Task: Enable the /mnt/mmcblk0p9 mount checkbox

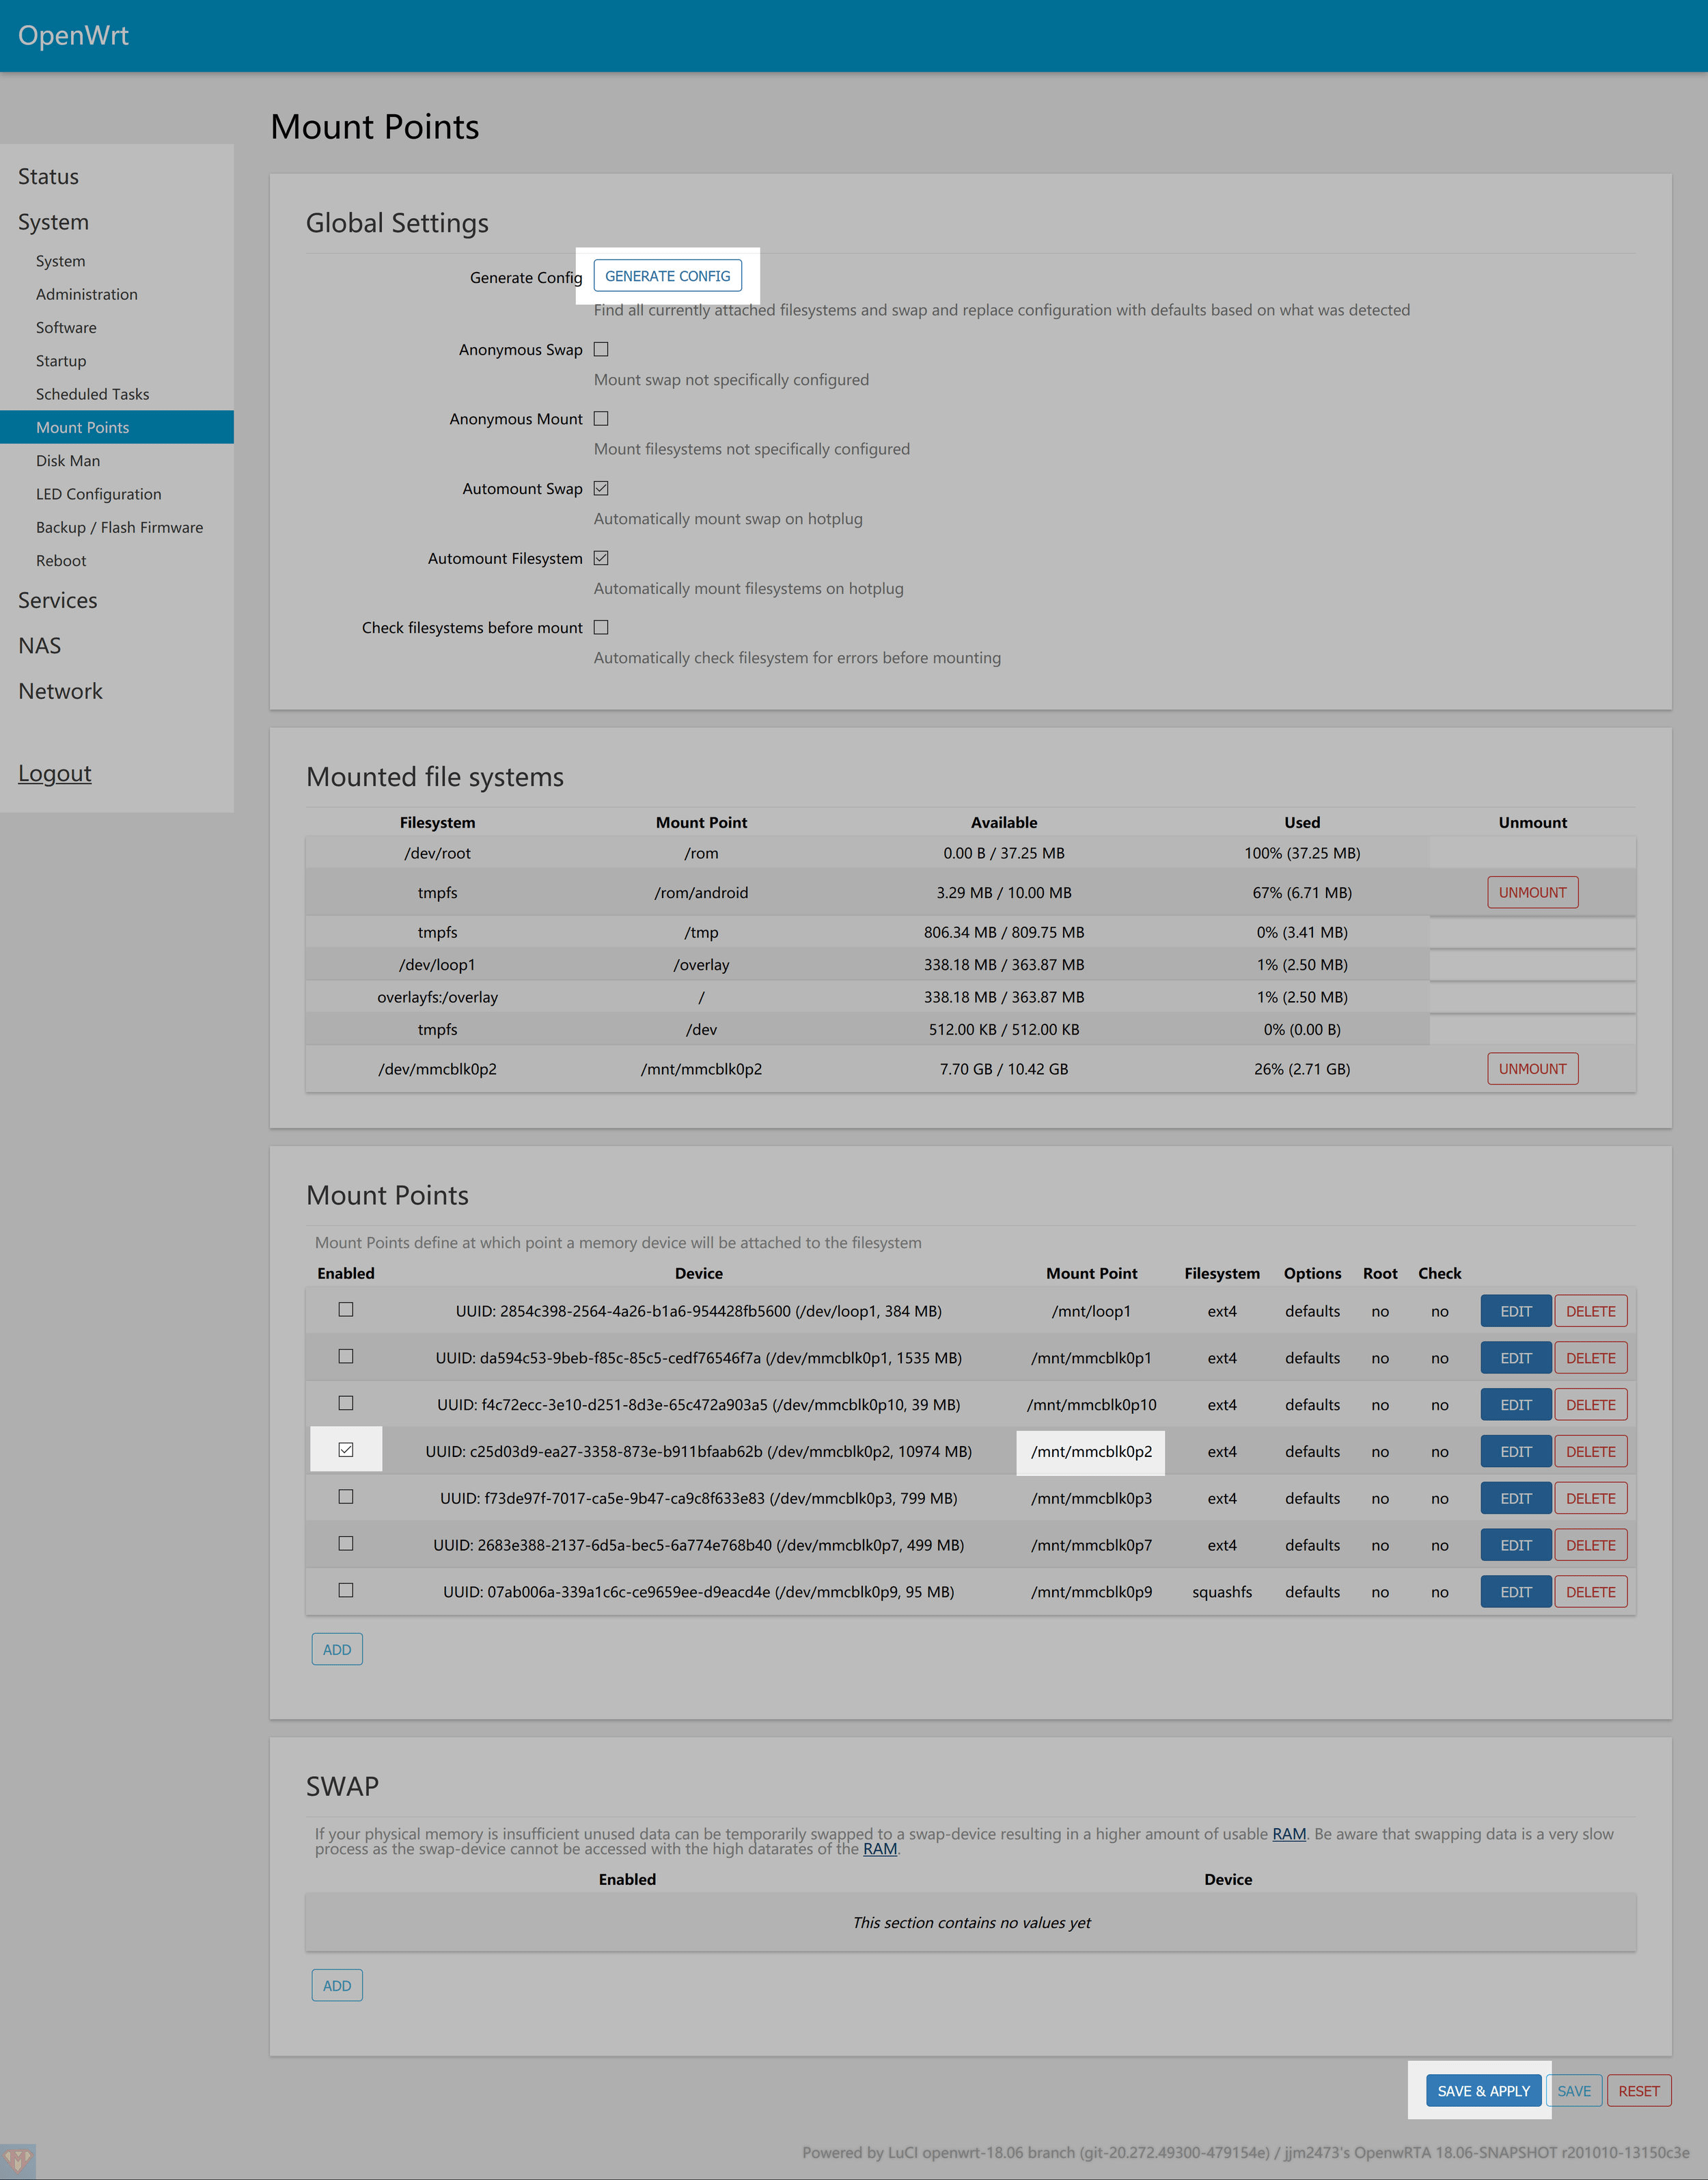Action: 346,1590
